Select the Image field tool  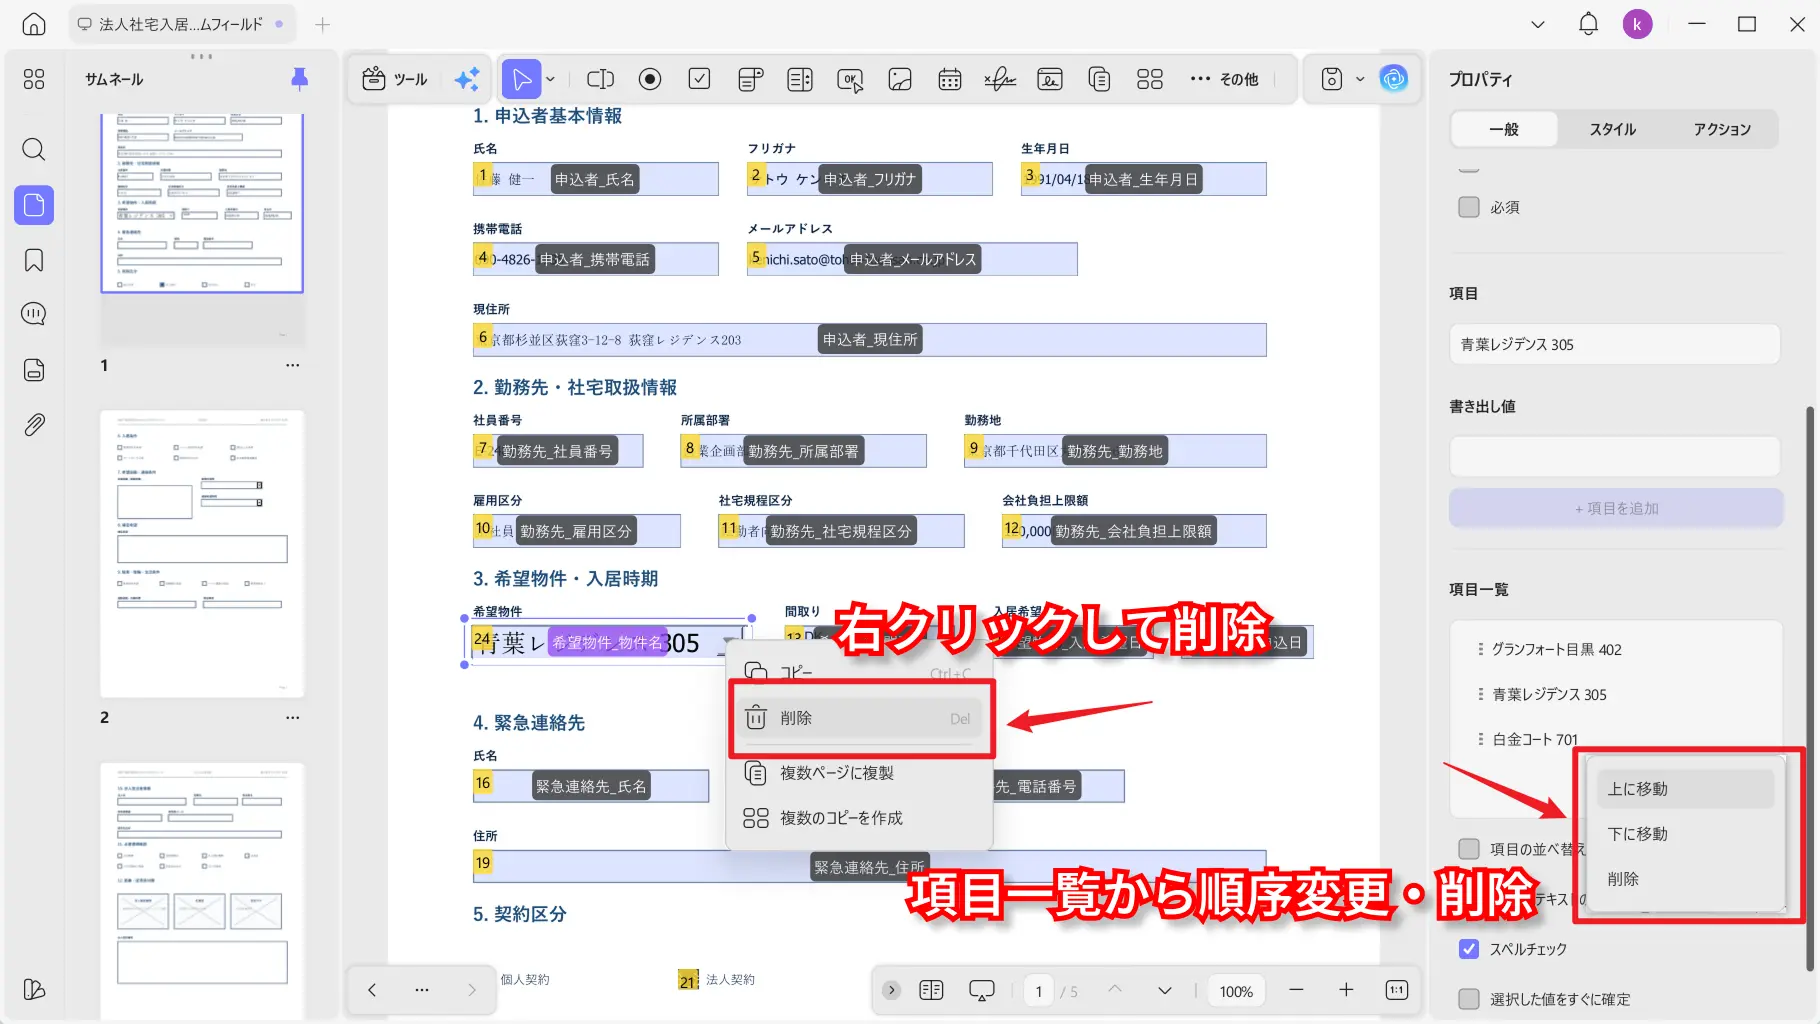[900, 79]
